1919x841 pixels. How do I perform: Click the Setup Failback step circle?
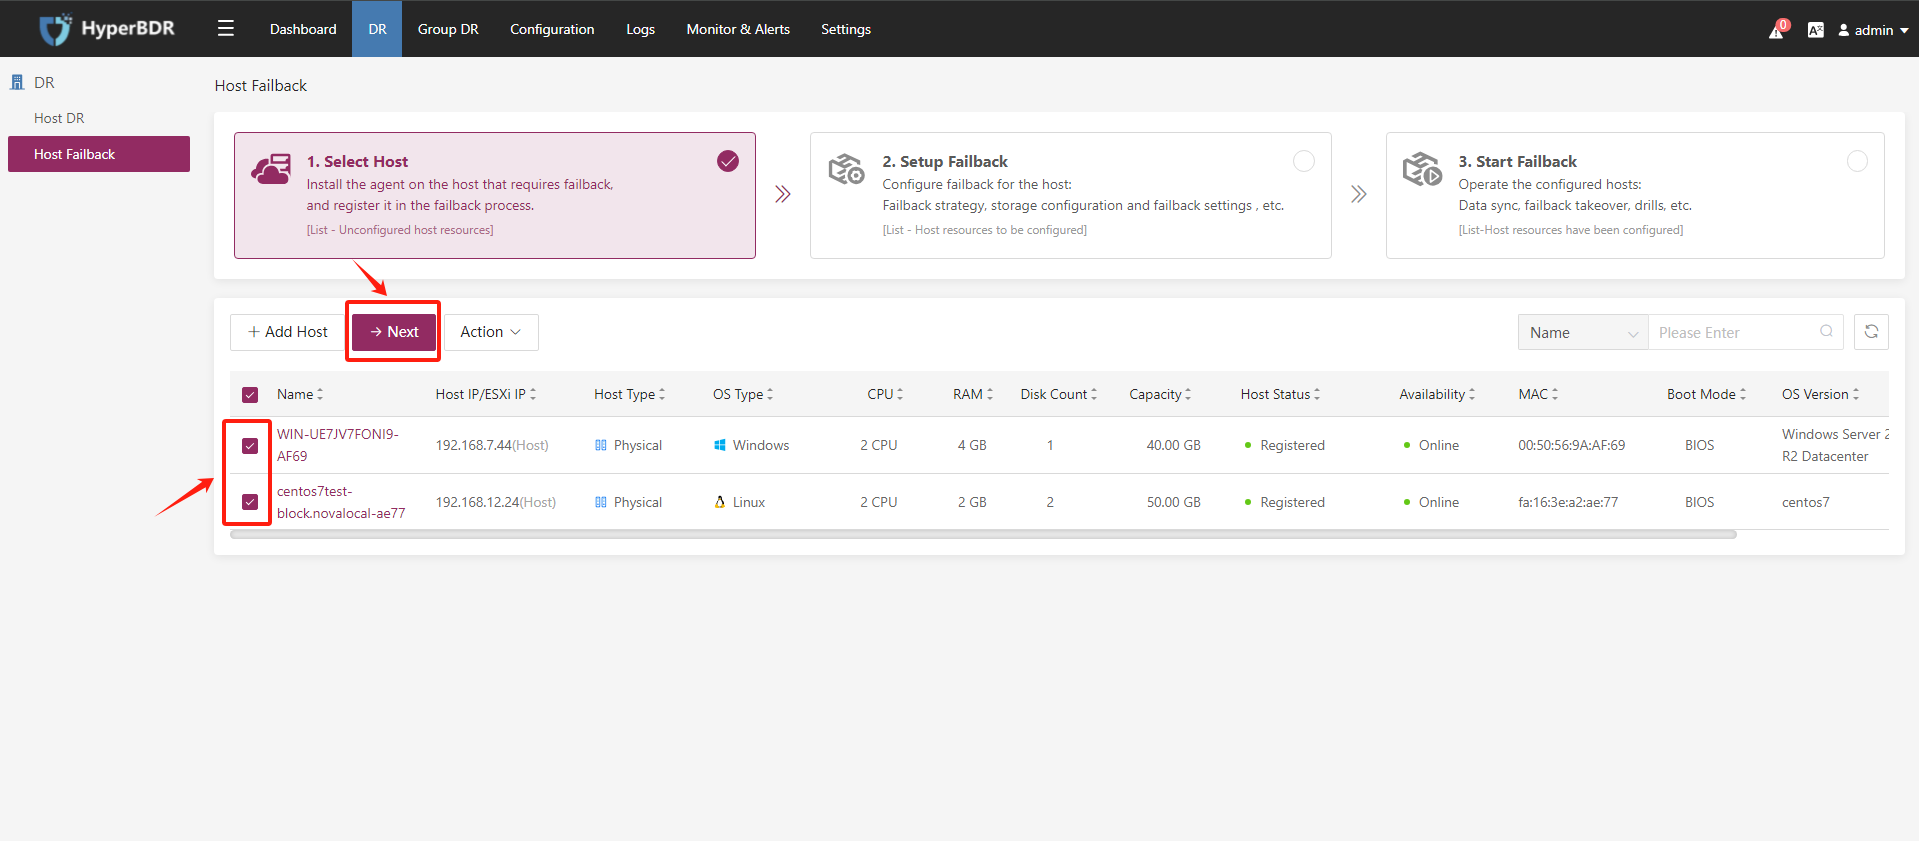click(x=1304, y=161)
